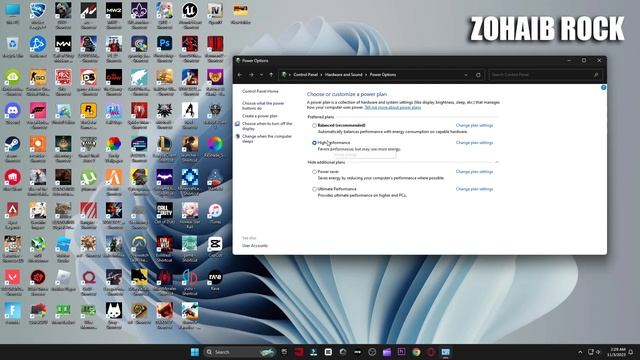Open the Windows Start menu
The height and width of the screenshot is (360, 640).
tap(195, 352)
